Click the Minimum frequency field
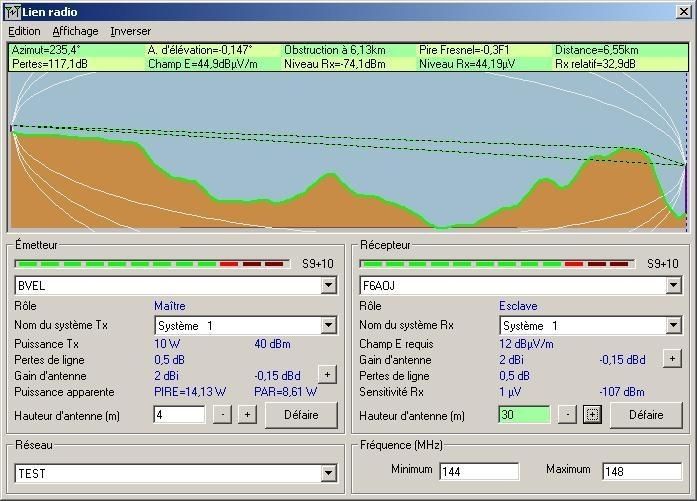This screenshot has width=697, height=501. (x=479, y=471)
